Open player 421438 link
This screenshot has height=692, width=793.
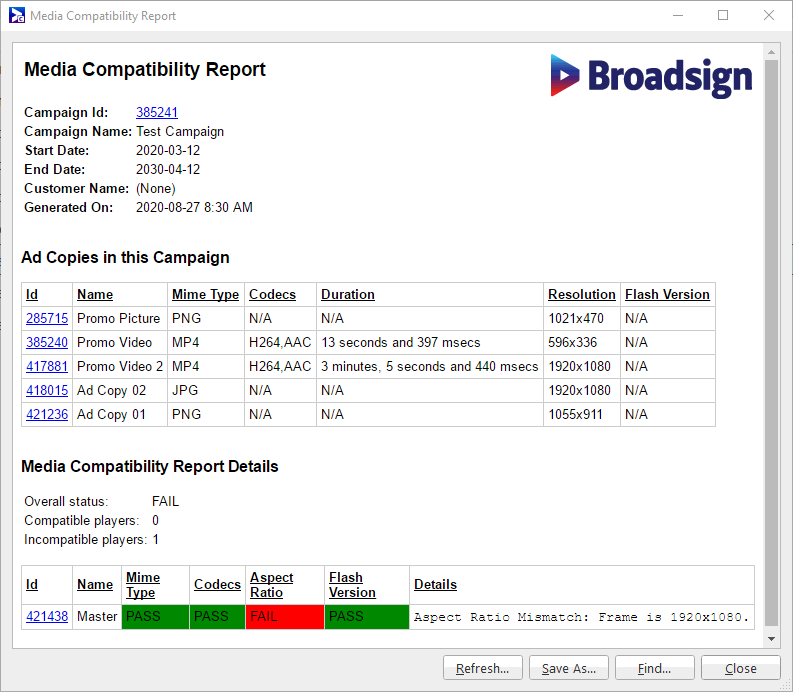pos(47,617)
